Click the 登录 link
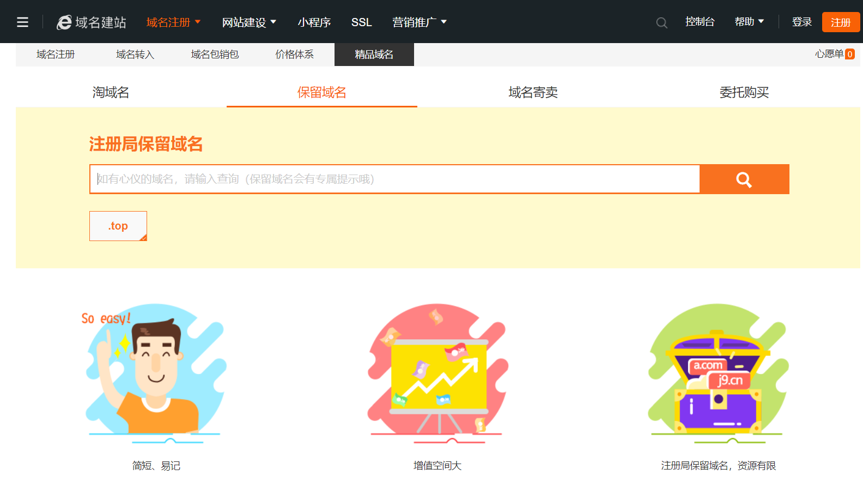 pos(802,22)
